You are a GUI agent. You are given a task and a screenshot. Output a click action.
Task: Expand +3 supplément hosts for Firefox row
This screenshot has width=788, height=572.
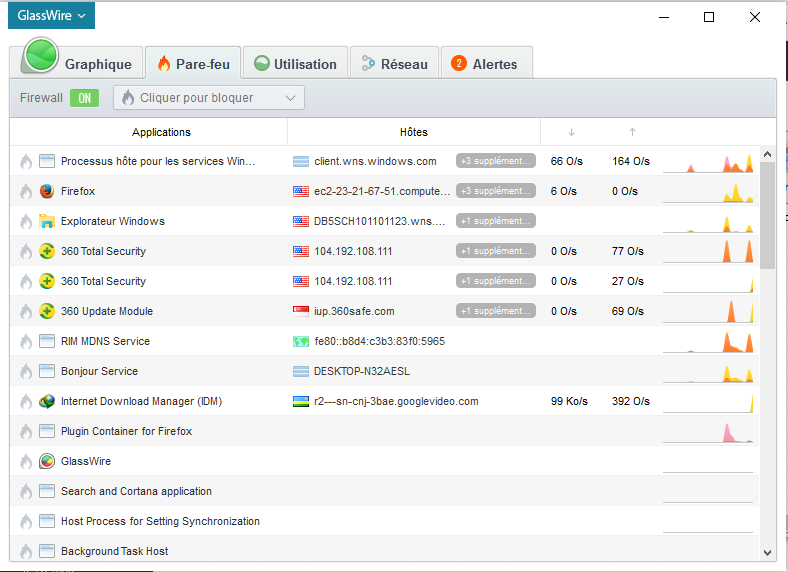[x=496, y=191]
